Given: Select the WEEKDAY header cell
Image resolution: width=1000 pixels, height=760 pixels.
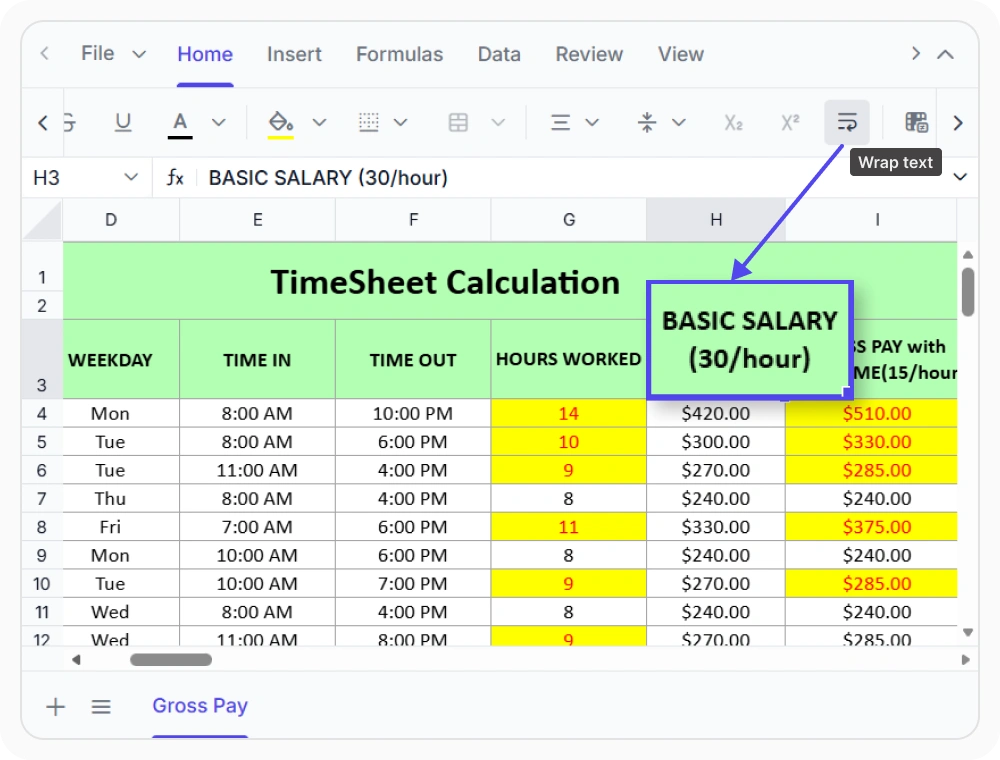Looking at the screenshot, I should point(121,360).
